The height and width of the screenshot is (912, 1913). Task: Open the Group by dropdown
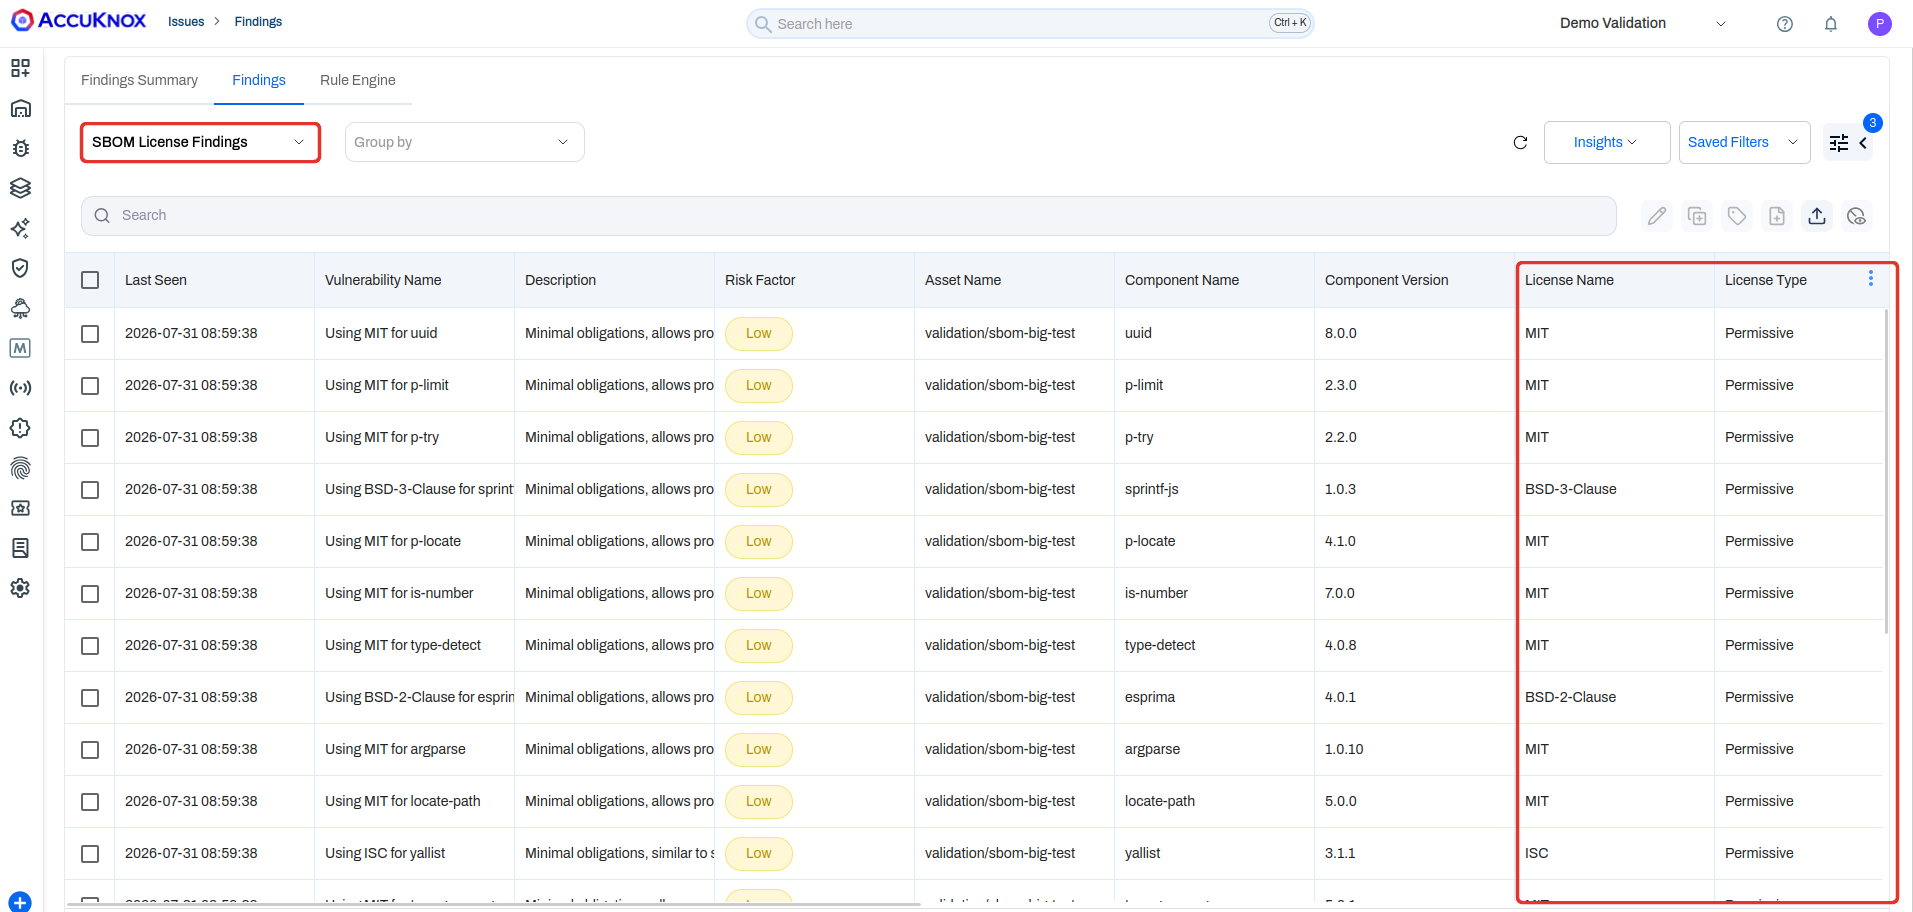464,142
